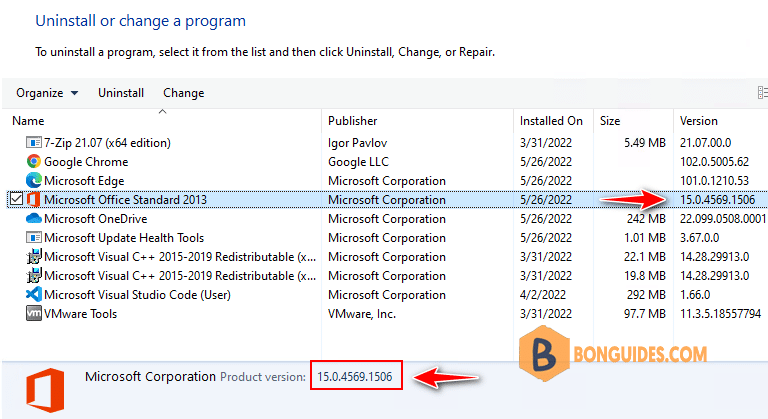Click the sort arrow above Name column
The height and width of the screenshot is (419, 768).
click(x=163, y=112)
